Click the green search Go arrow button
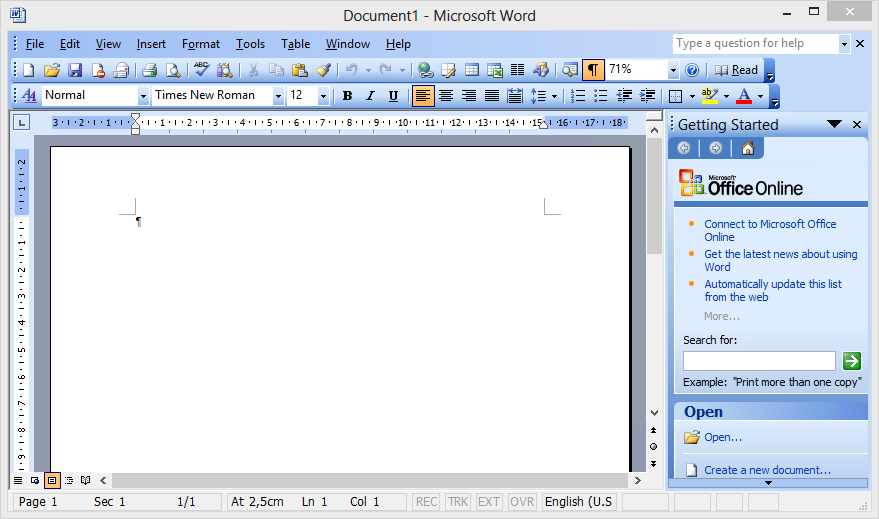 tap(852, 361)
